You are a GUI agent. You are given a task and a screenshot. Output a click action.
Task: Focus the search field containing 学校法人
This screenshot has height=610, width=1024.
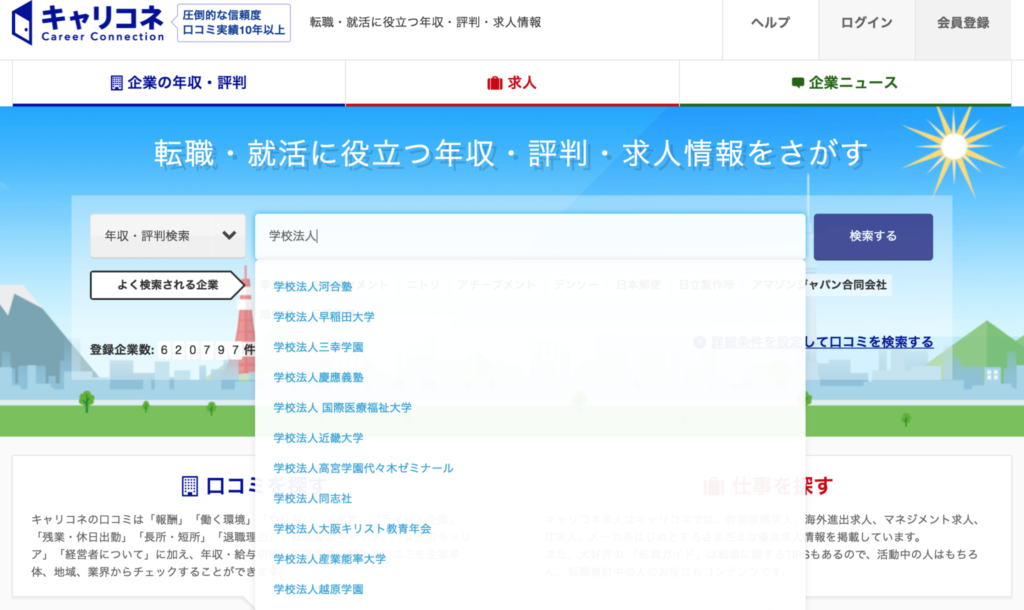point(530,236)
